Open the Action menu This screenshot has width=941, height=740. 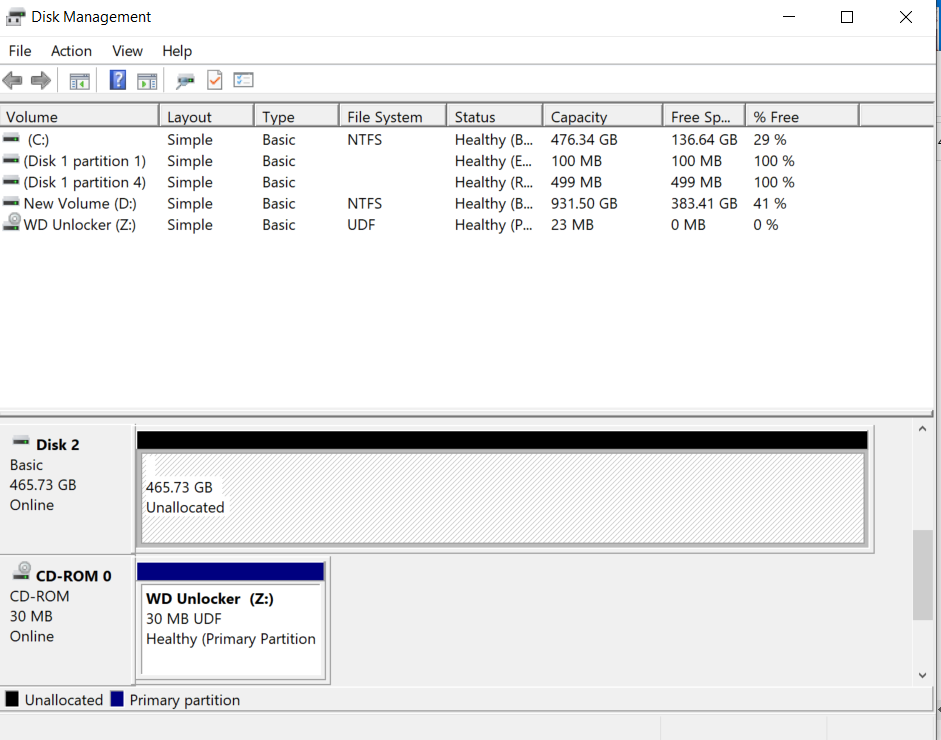tap(71, 51)
